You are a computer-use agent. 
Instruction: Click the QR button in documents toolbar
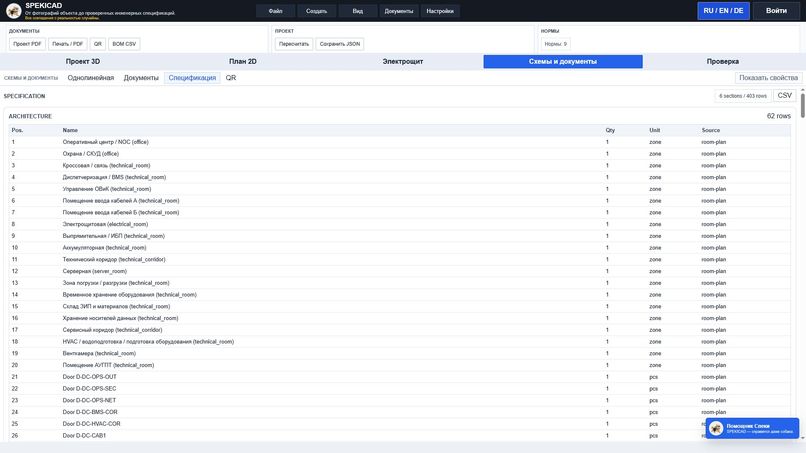98,44
